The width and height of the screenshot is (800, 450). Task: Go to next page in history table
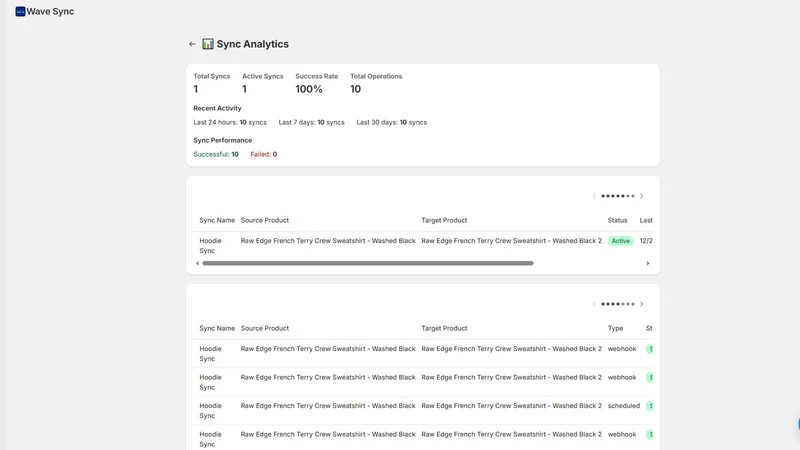641,304
